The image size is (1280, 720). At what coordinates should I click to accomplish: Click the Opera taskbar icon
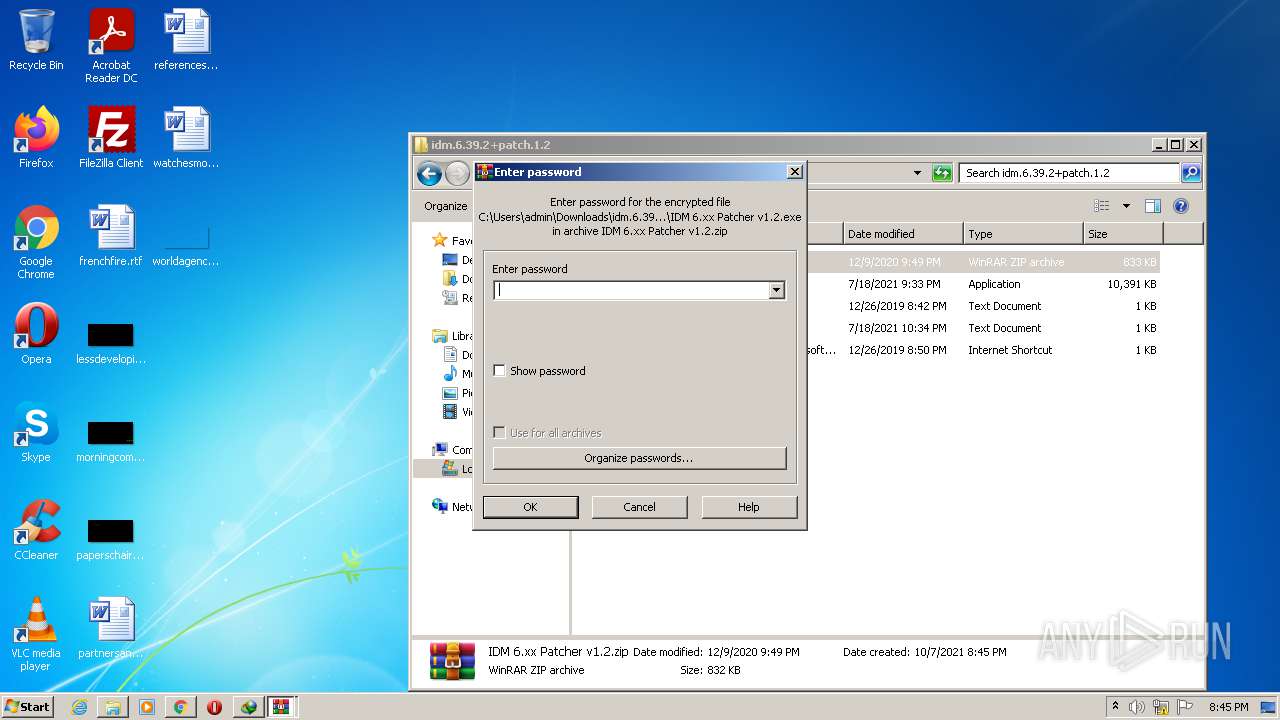[x=214, y=707]
